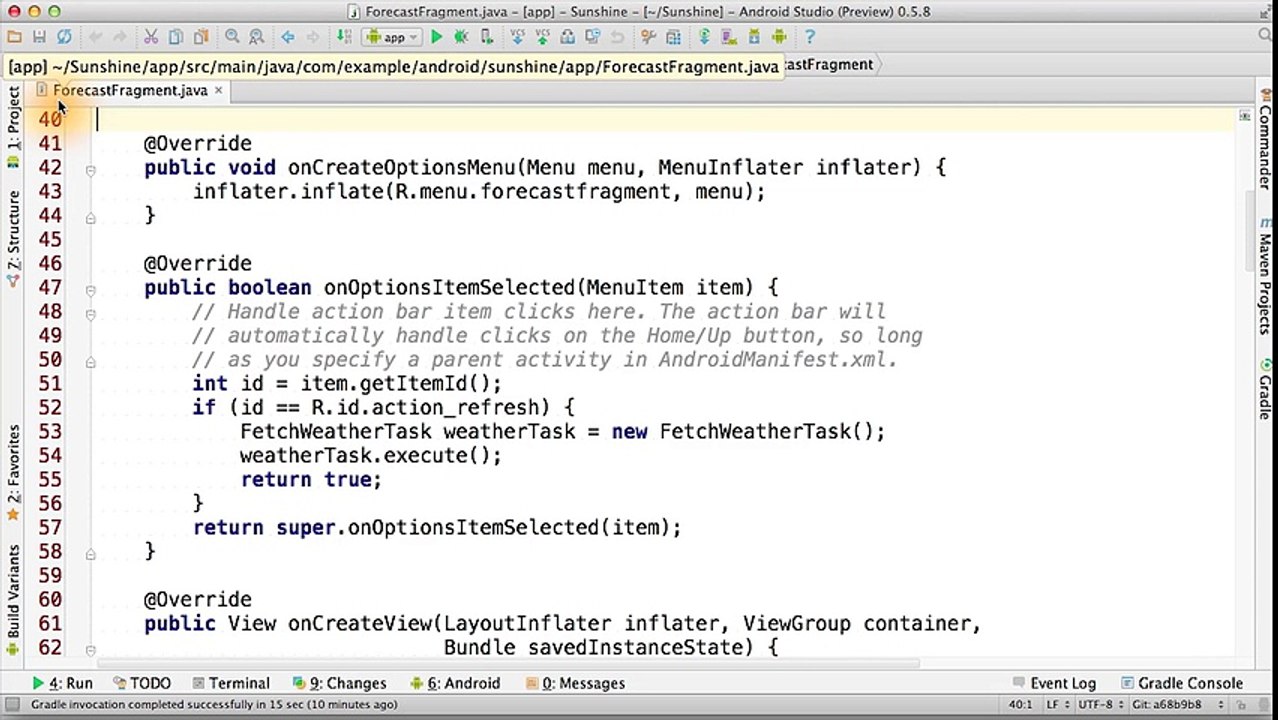Save all files with the floppy disk icon
This screenshot has height=720, width=1278.
click(39, 37)
